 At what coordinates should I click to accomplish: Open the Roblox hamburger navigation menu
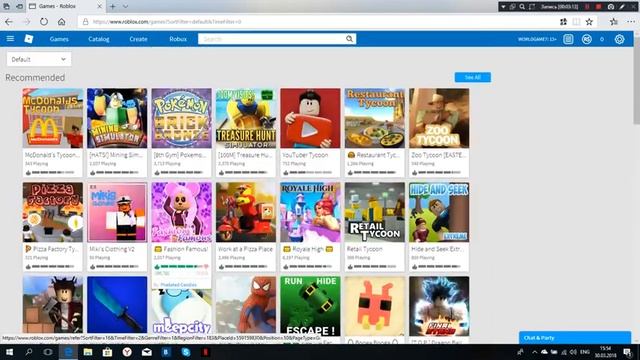pos(10,39)
